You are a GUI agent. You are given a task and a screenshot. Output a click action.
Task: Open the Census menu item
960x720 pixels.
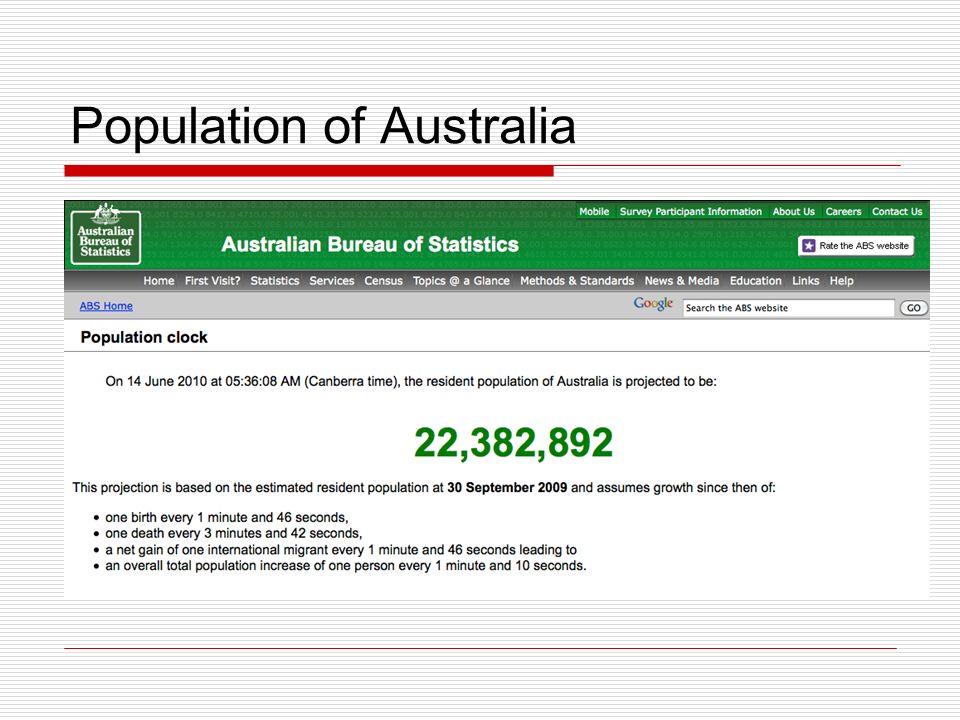tap(383, 280)
